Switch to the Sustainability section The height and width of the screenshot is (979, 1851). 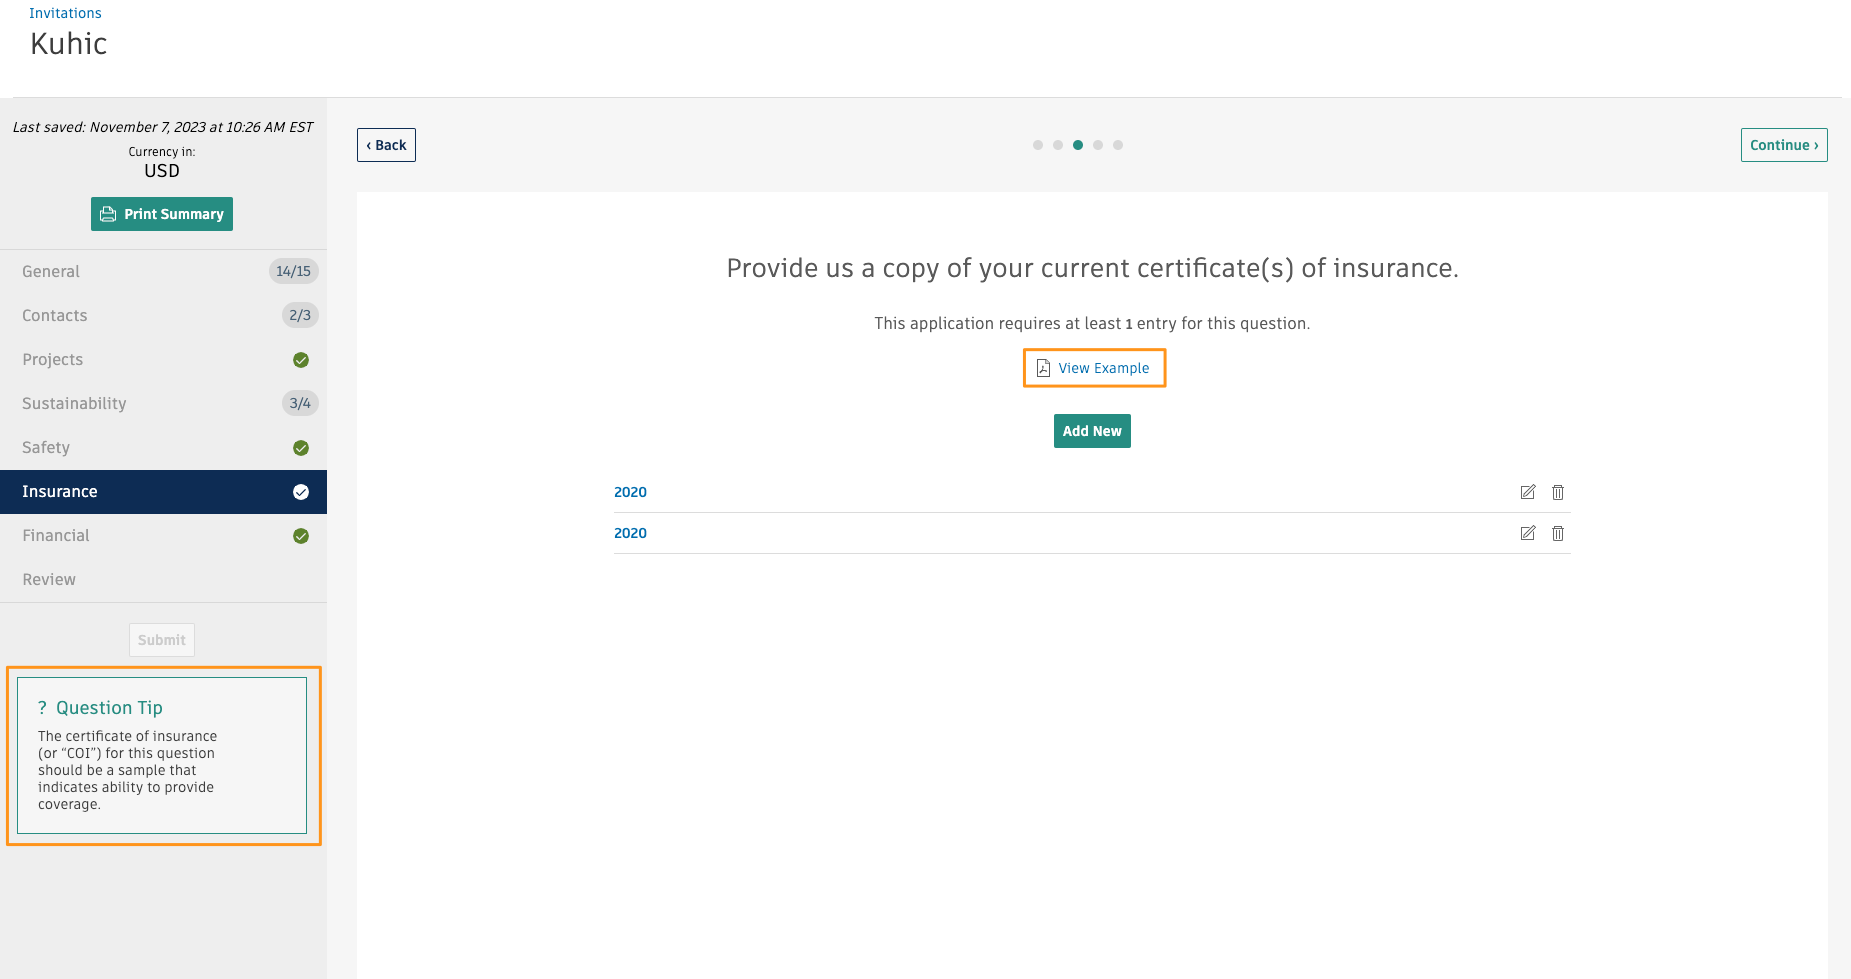[x=73, y=403]
